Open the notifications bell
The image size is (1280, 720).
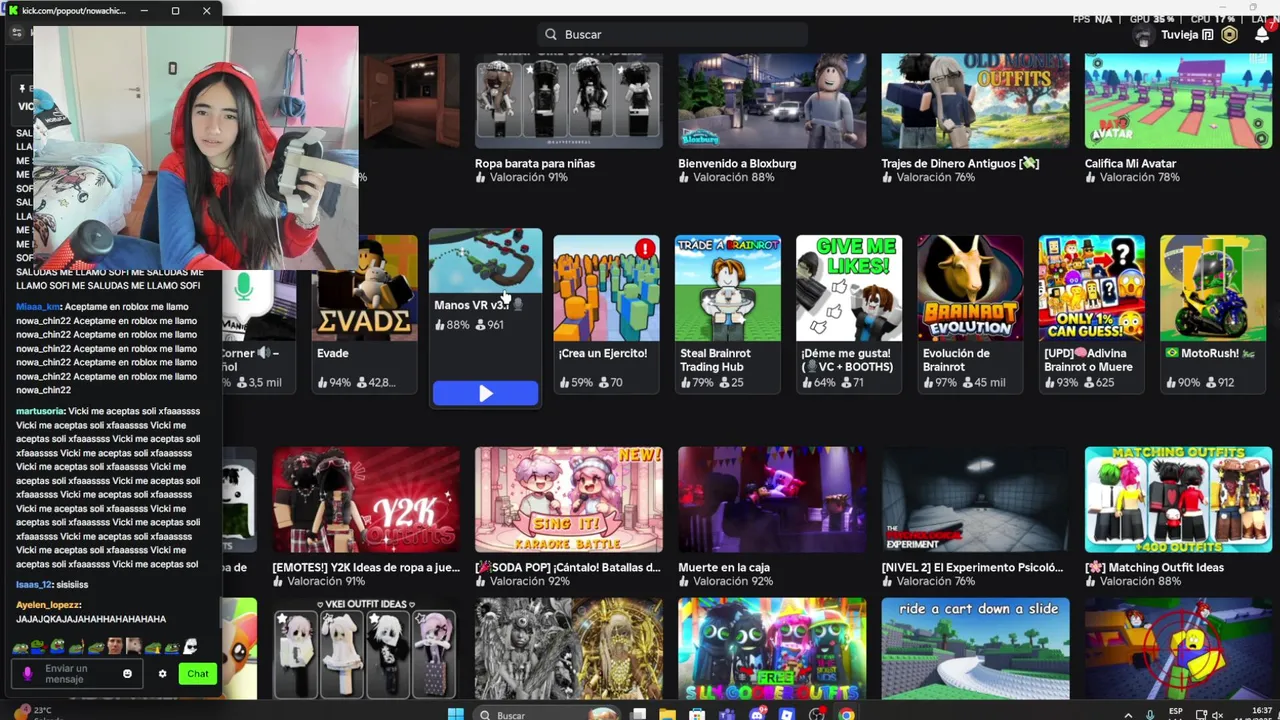point(1261,35)
